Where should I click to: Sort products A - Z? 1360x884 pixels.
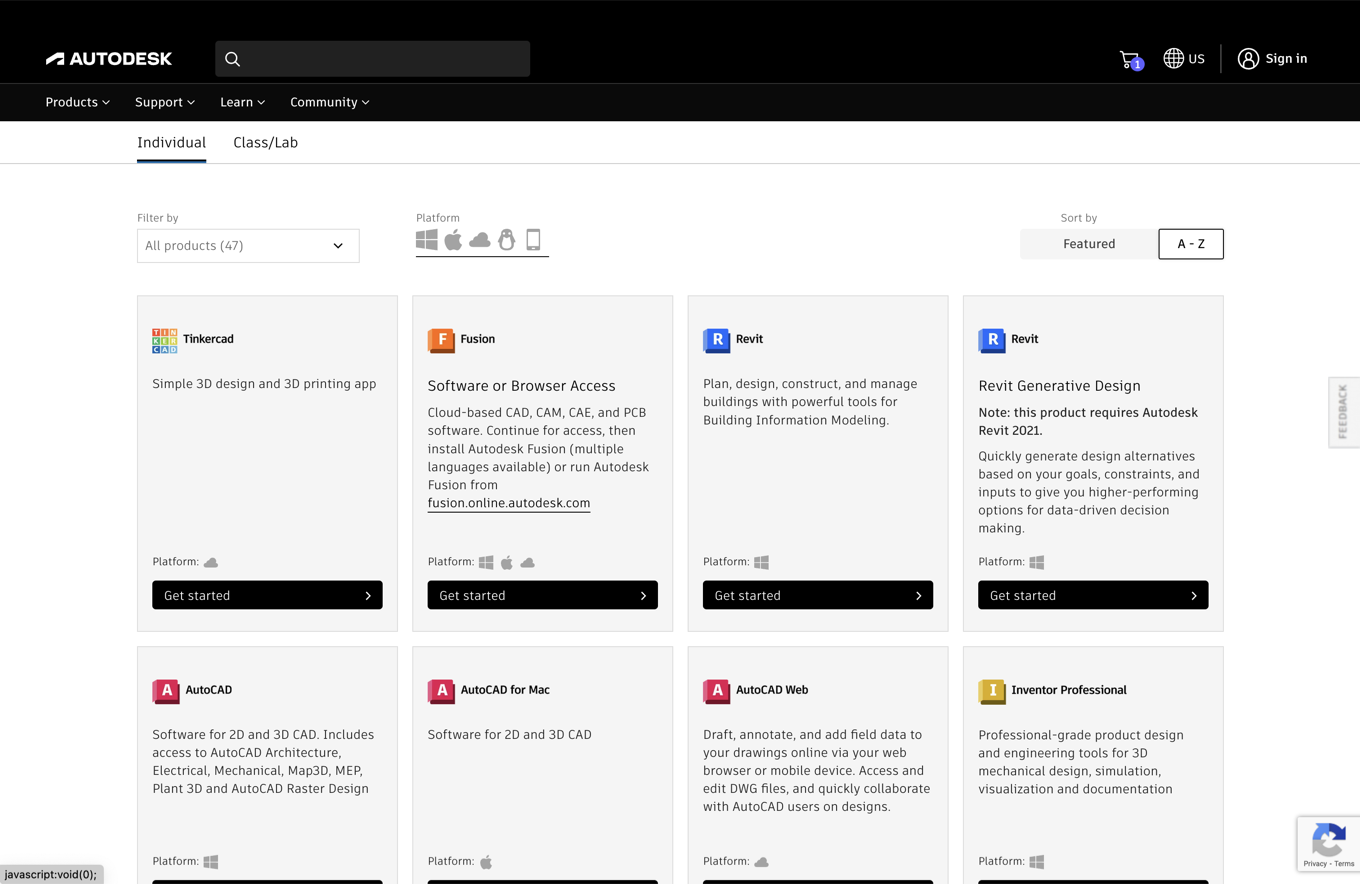[1191, 244]
